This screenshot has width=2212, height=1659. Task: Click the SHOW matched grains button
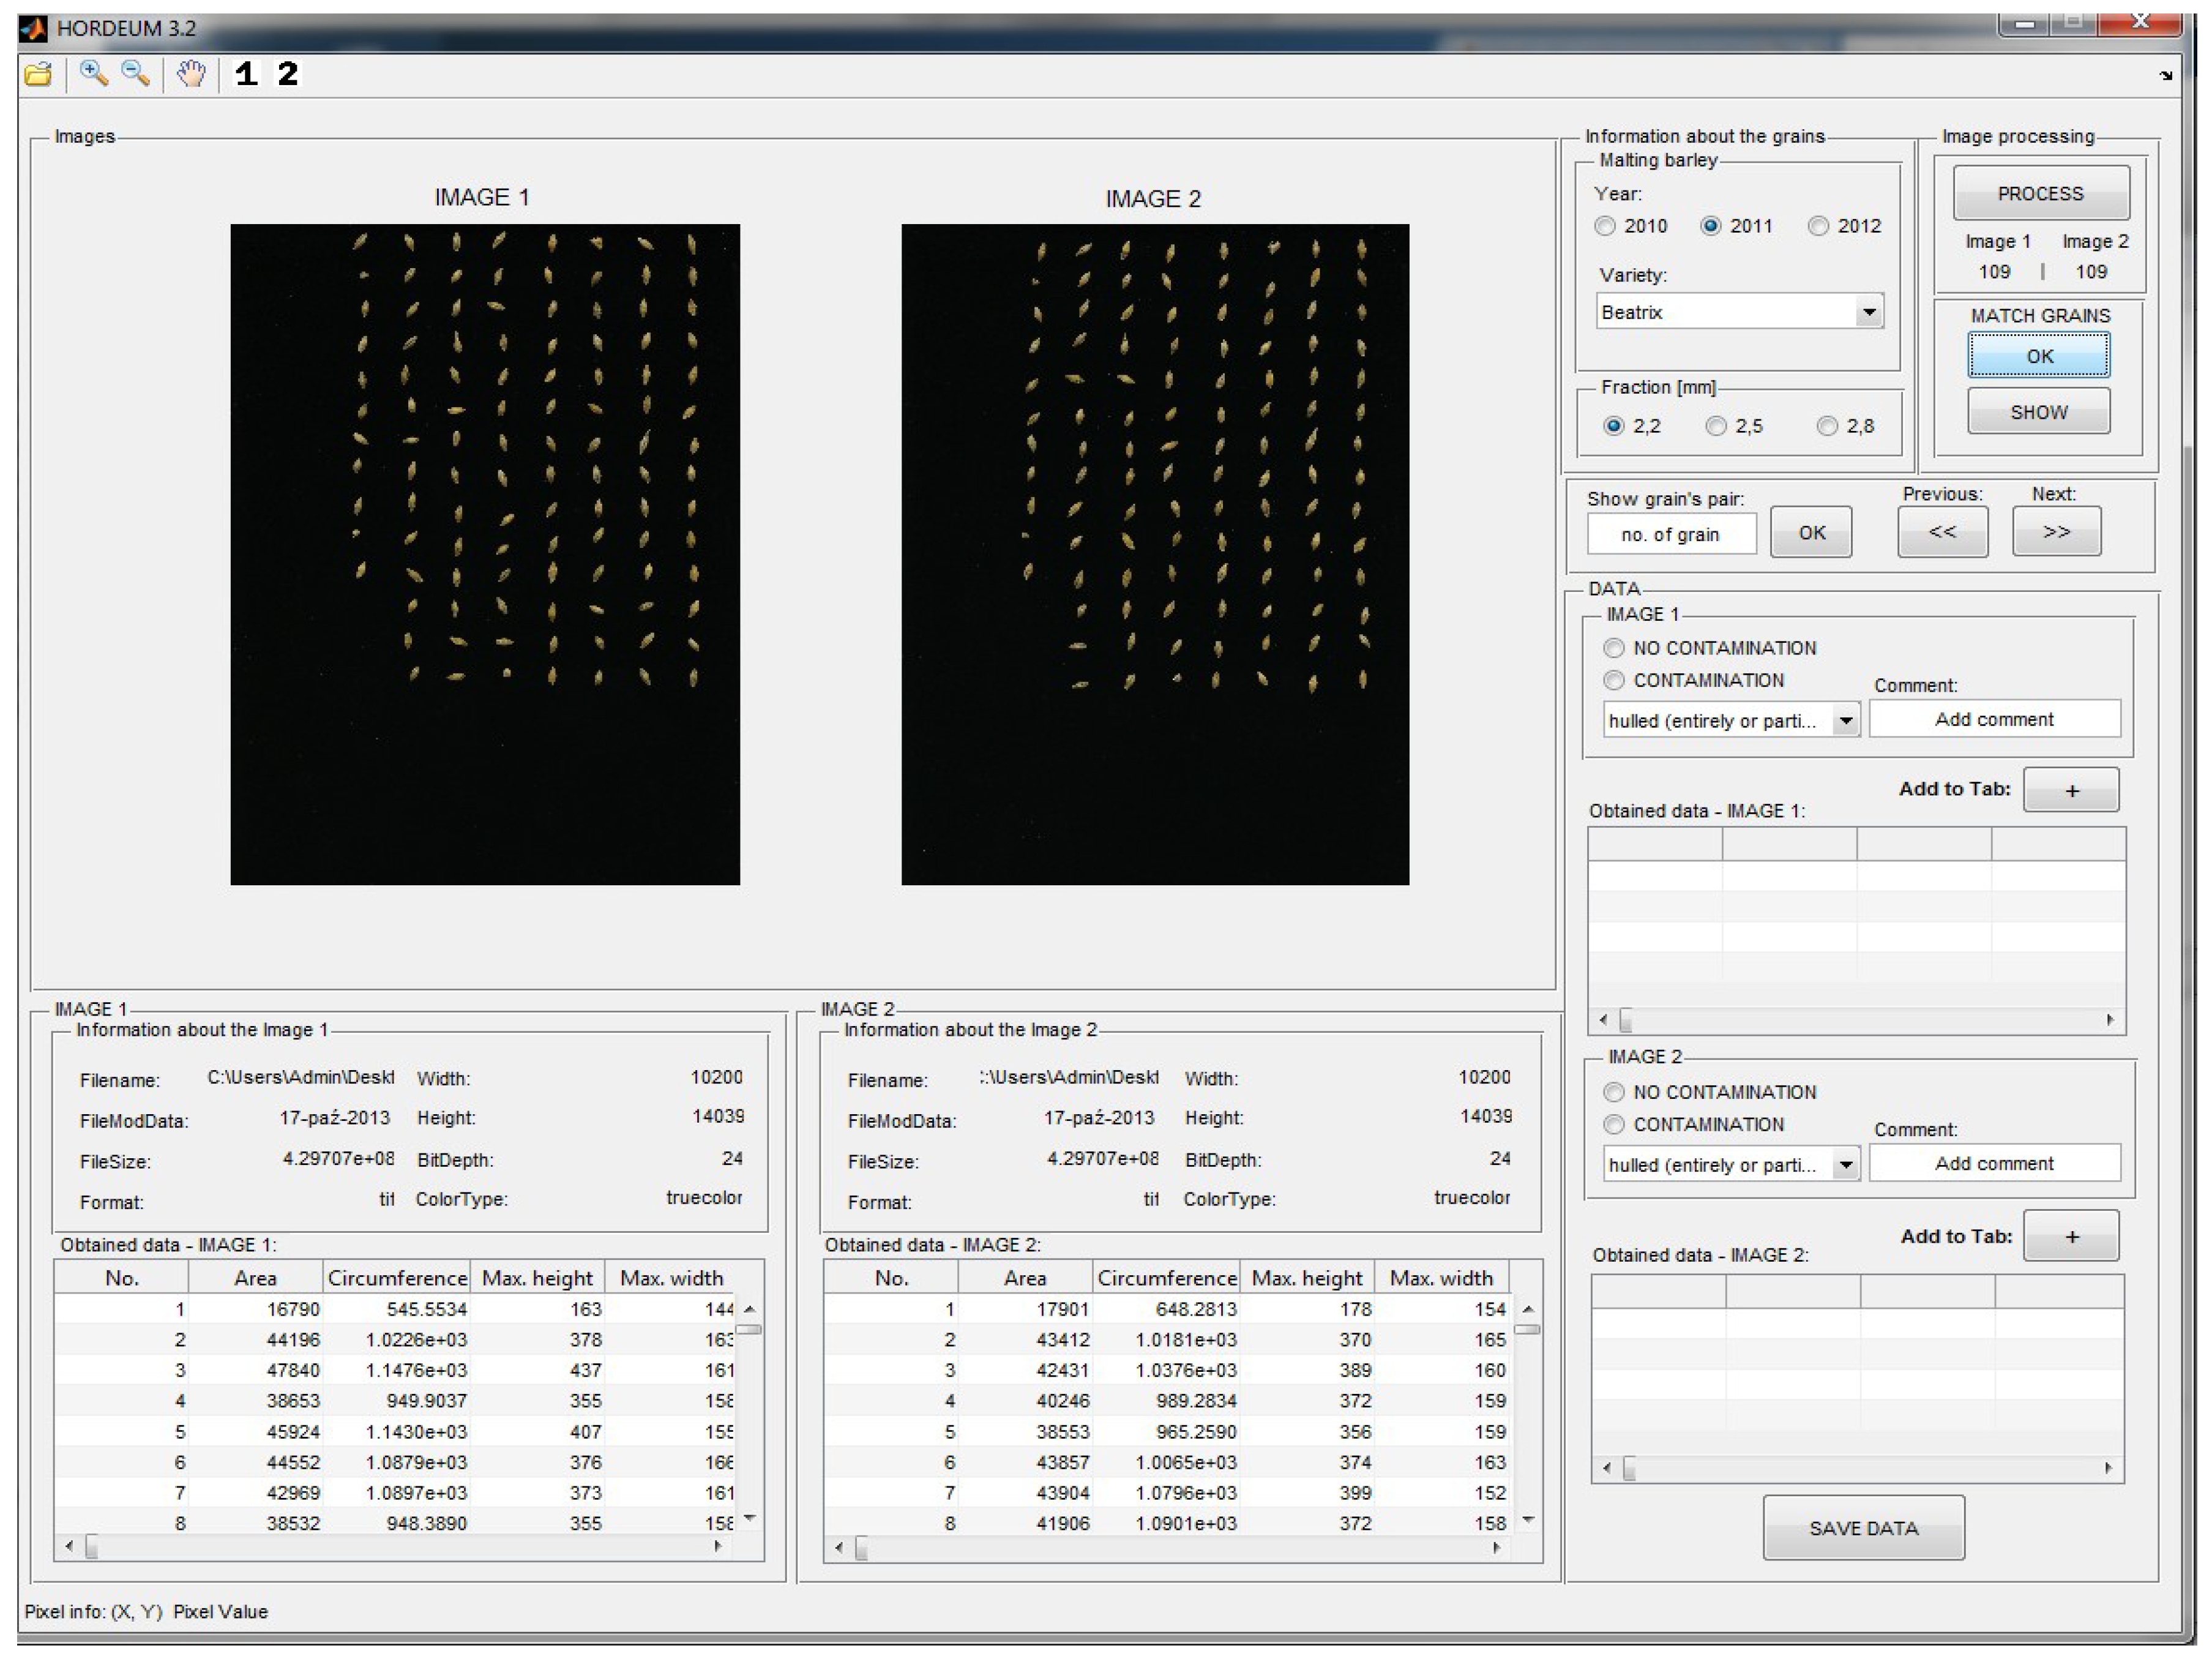2038,412
